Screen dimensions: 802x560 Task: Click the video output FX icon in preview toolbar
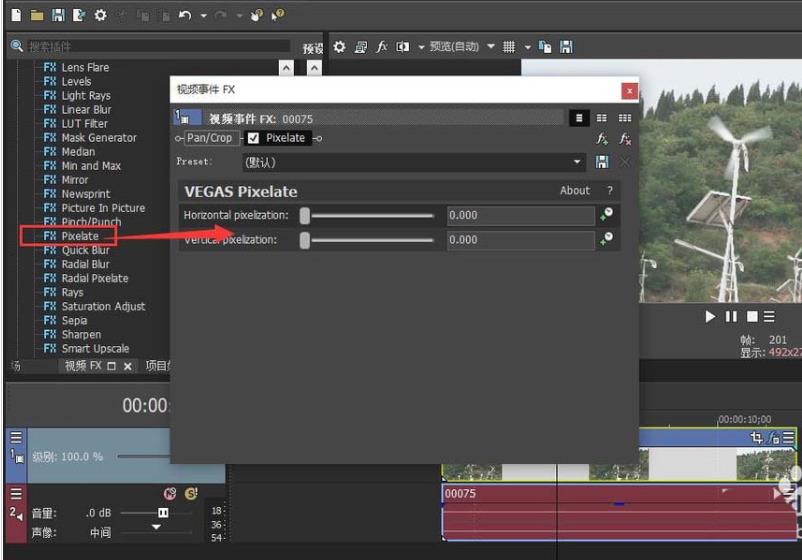(x=381, y=47)
